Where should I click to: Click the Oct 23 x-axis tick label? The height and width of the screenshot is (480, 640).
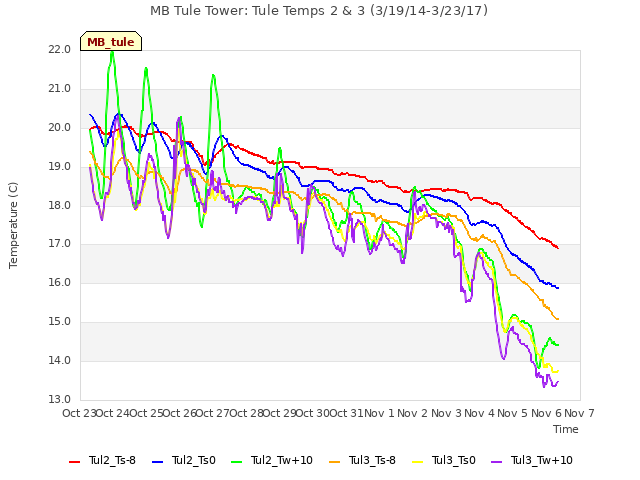tap(79, 413)
